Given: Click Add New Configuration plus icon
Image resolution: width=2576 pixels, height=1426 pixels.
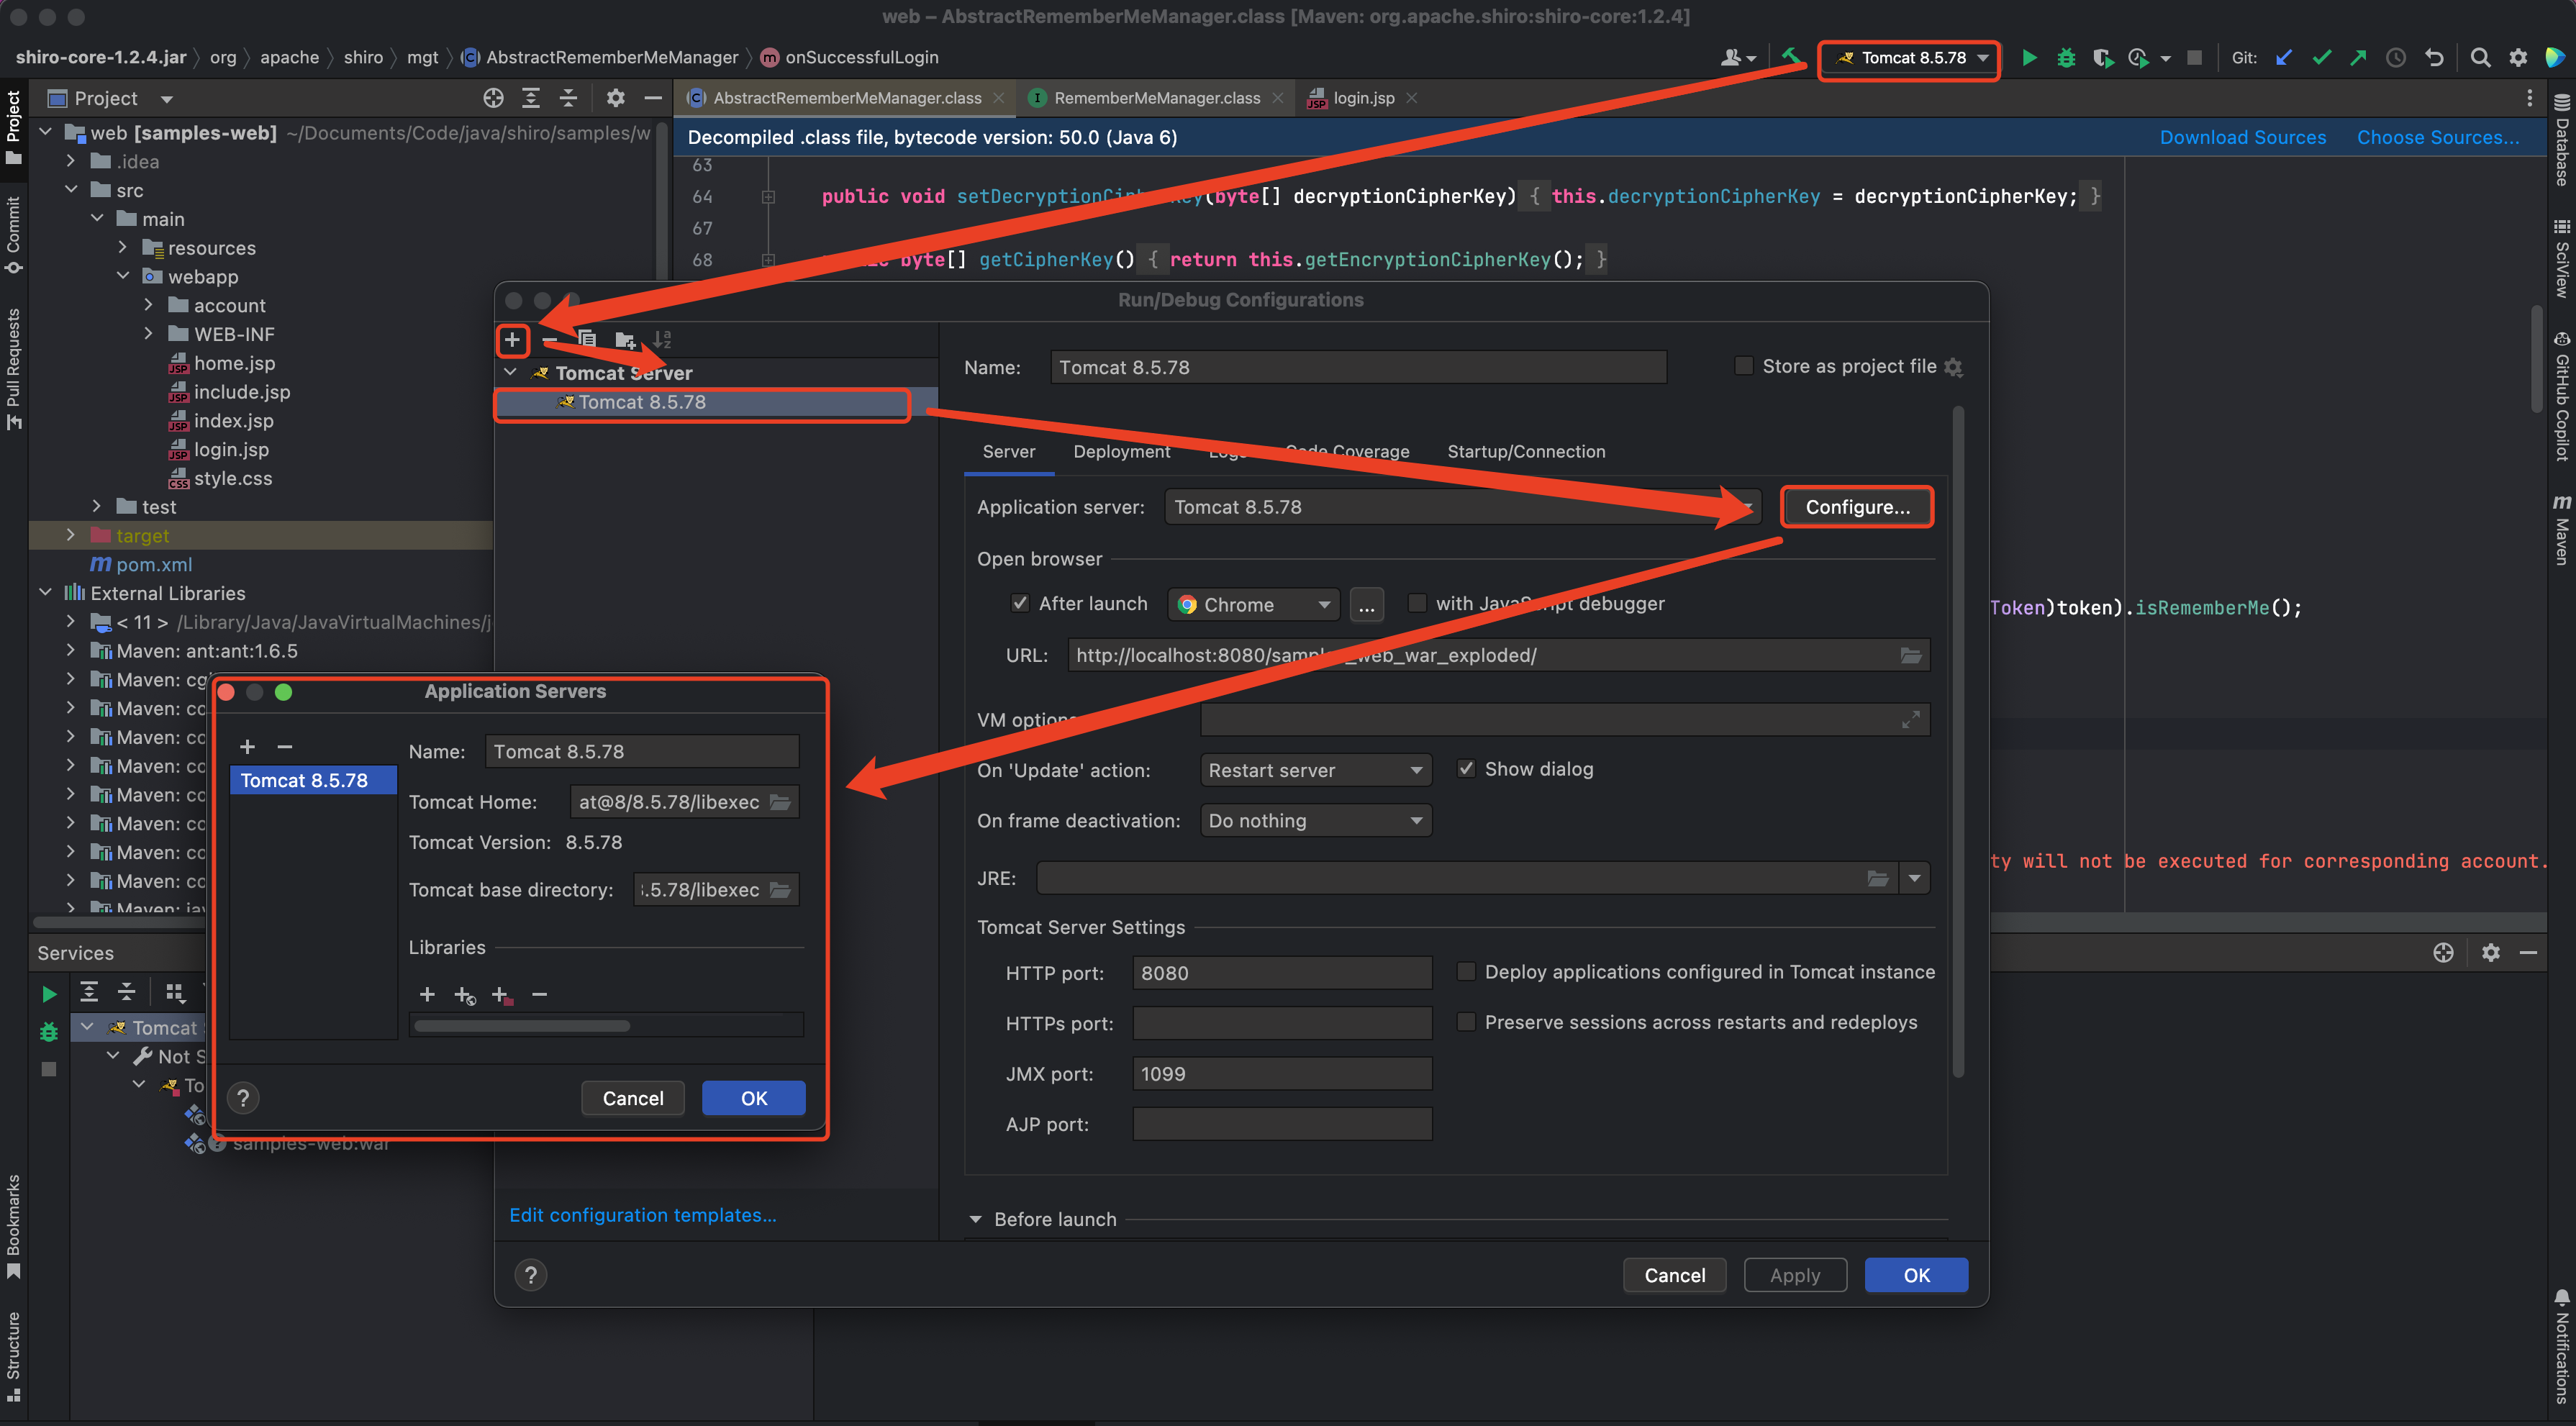Looking at the screenshot, I should tap(512, 340).
